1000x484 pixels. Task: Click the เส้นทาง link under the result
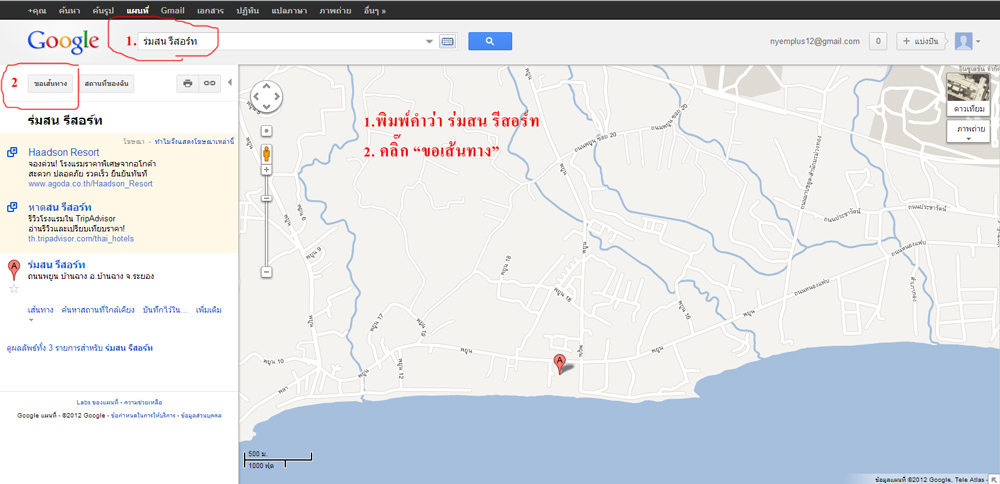pos(41,311)
